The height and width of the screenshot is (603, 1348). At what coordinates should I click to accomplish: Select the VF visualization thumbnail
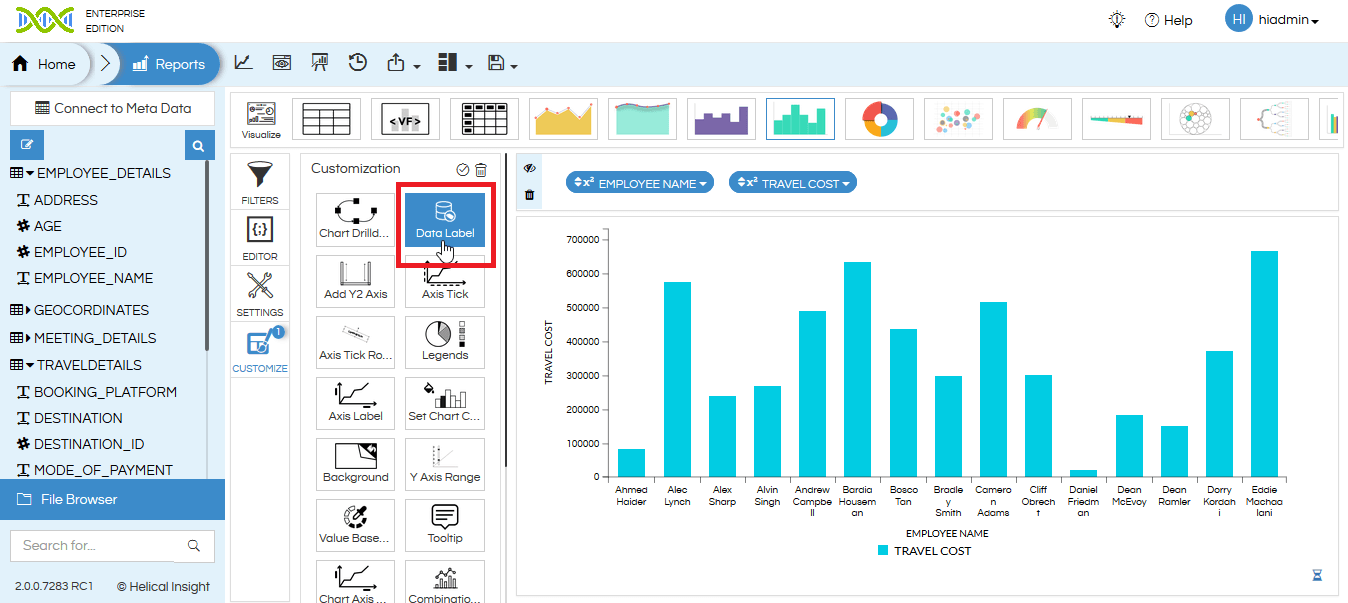405,119
